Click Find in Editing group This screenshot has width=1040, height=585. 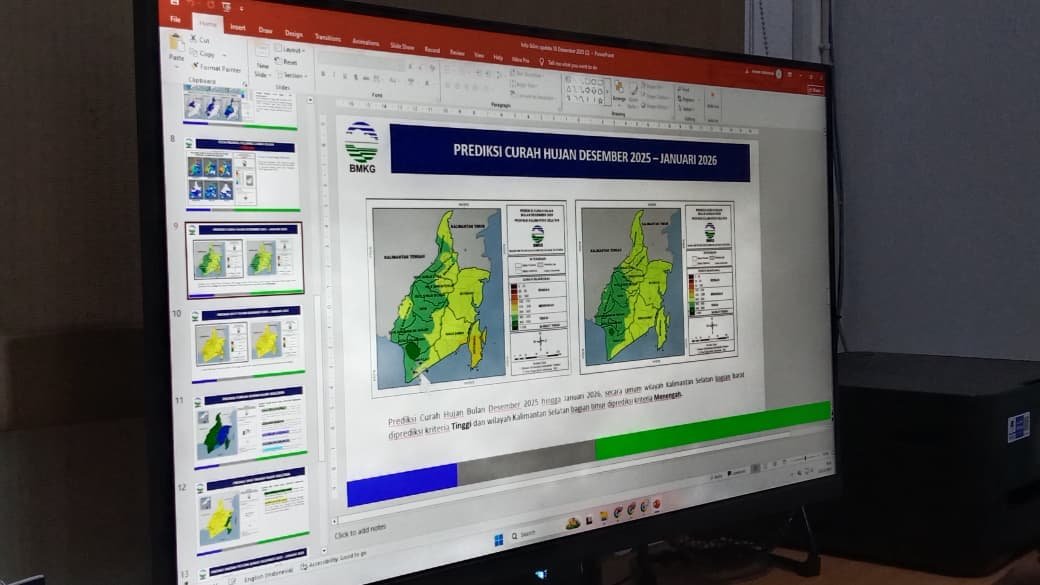pyautogui.click(x=685, y=90)
